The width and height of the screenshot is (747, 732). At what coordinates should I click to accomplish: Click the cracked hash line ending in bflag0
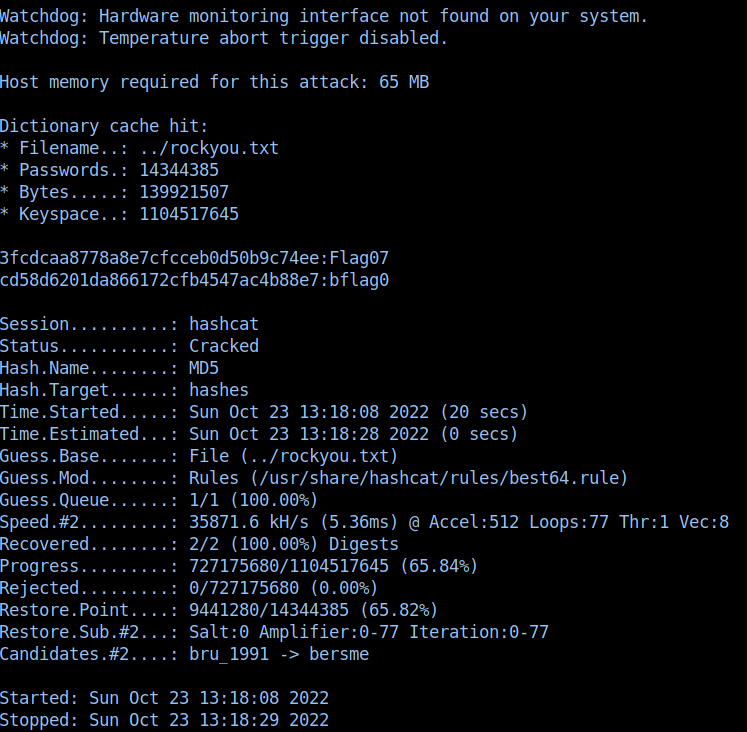tap(194, 280)
